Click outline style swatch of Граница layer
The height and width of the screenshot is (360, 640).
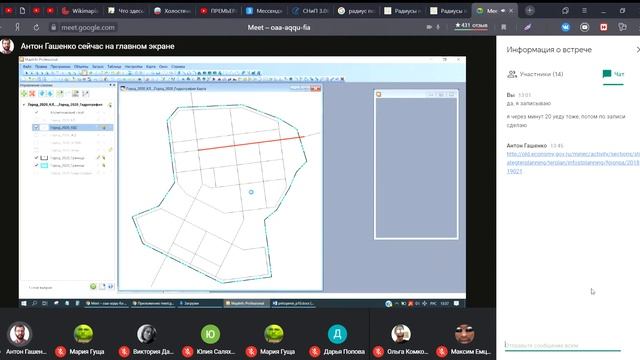(x=44, y=158)
